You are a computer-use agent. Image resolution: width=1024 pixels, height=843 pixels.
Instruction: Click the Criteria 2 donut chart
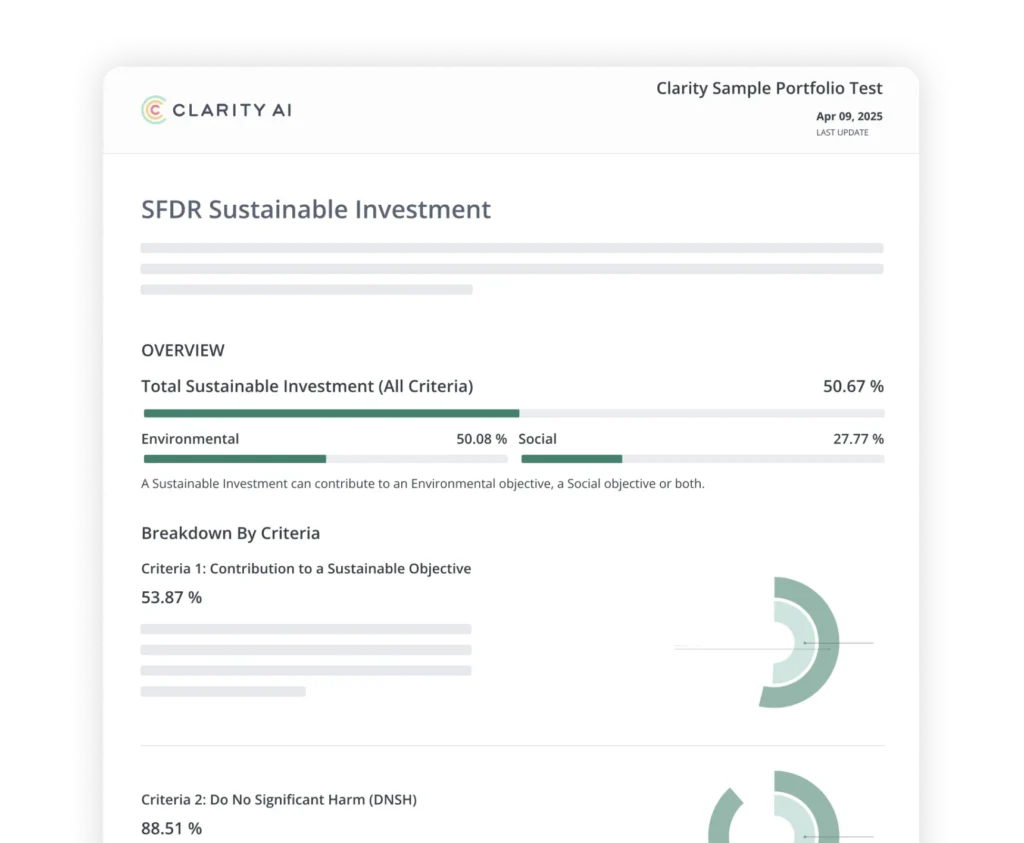tap(774, 807)
